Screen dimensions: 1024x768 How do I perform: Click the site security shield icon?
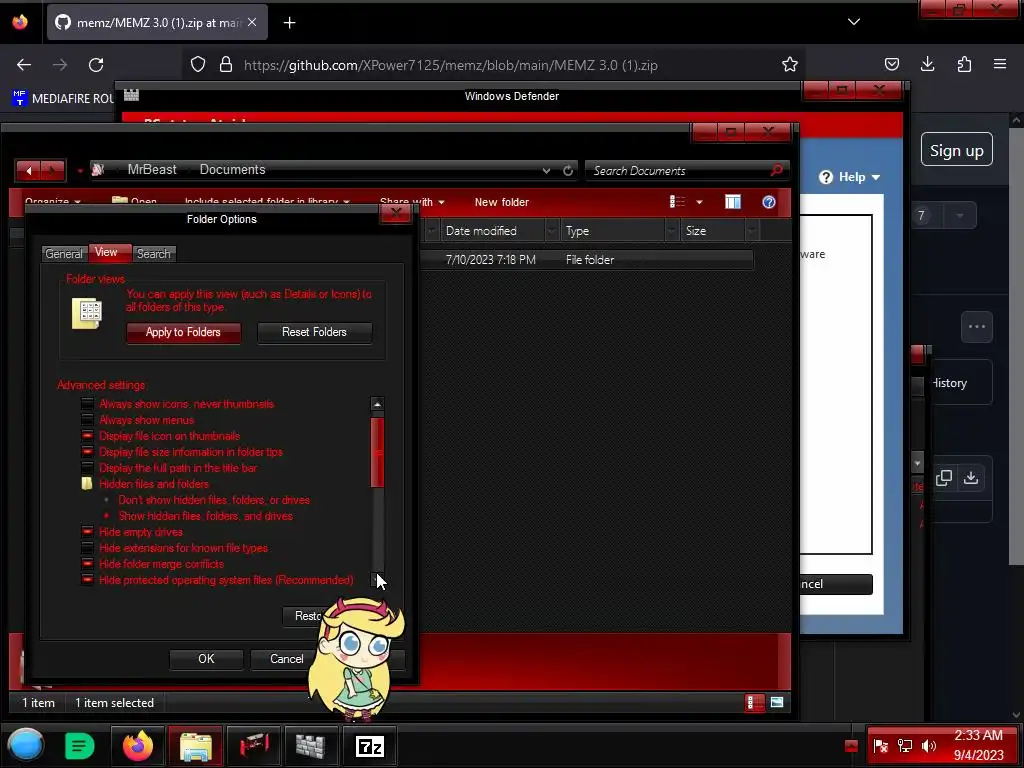[198, 65]
